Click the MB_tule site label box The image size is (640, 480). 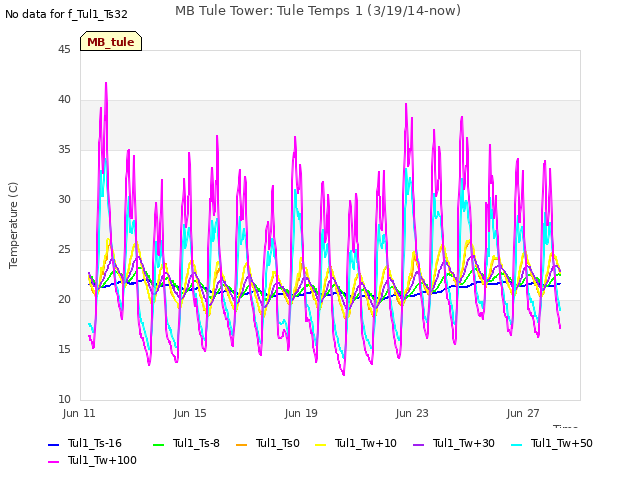111,41
